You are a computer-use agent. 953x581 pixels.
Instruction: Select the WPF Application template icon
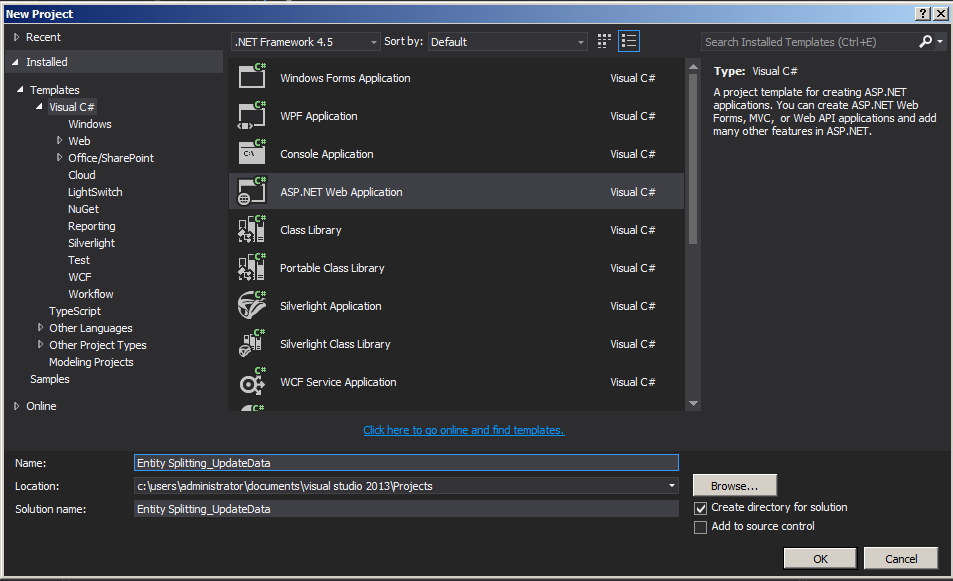point(251,117)
